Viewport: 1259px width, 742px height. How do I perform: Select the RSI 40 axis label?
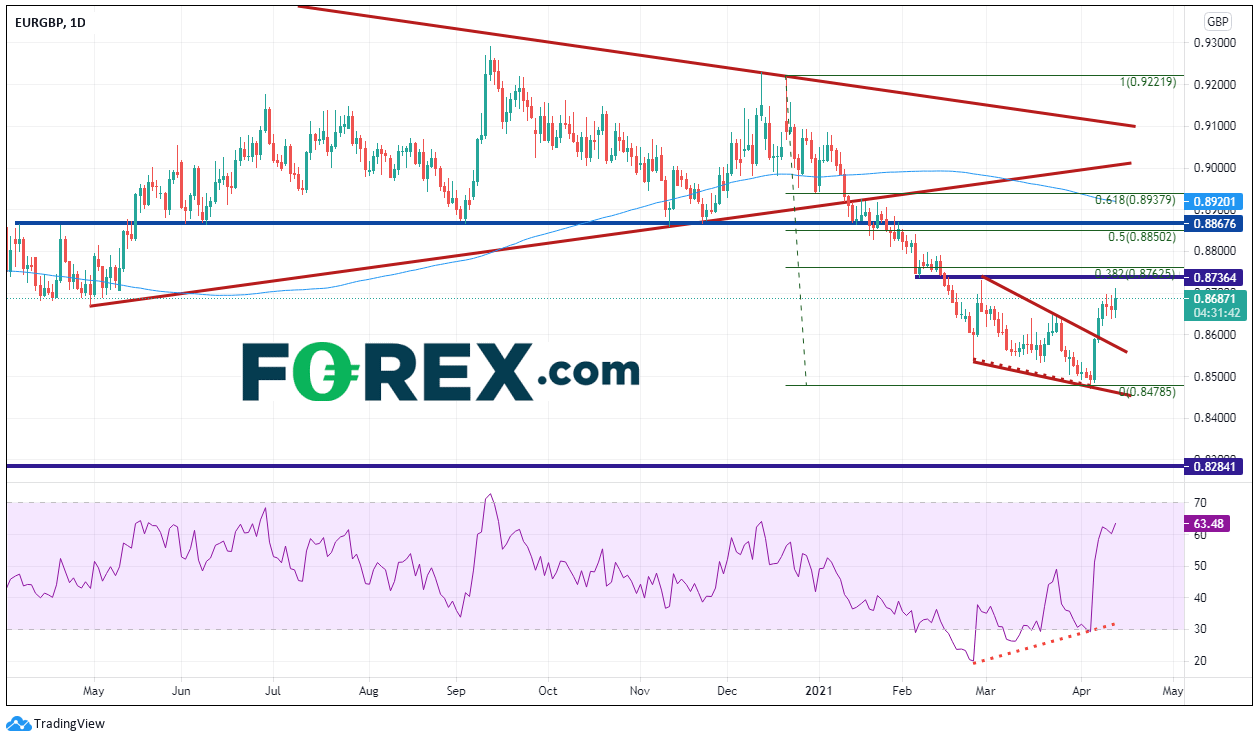(x=1199, y=598)
